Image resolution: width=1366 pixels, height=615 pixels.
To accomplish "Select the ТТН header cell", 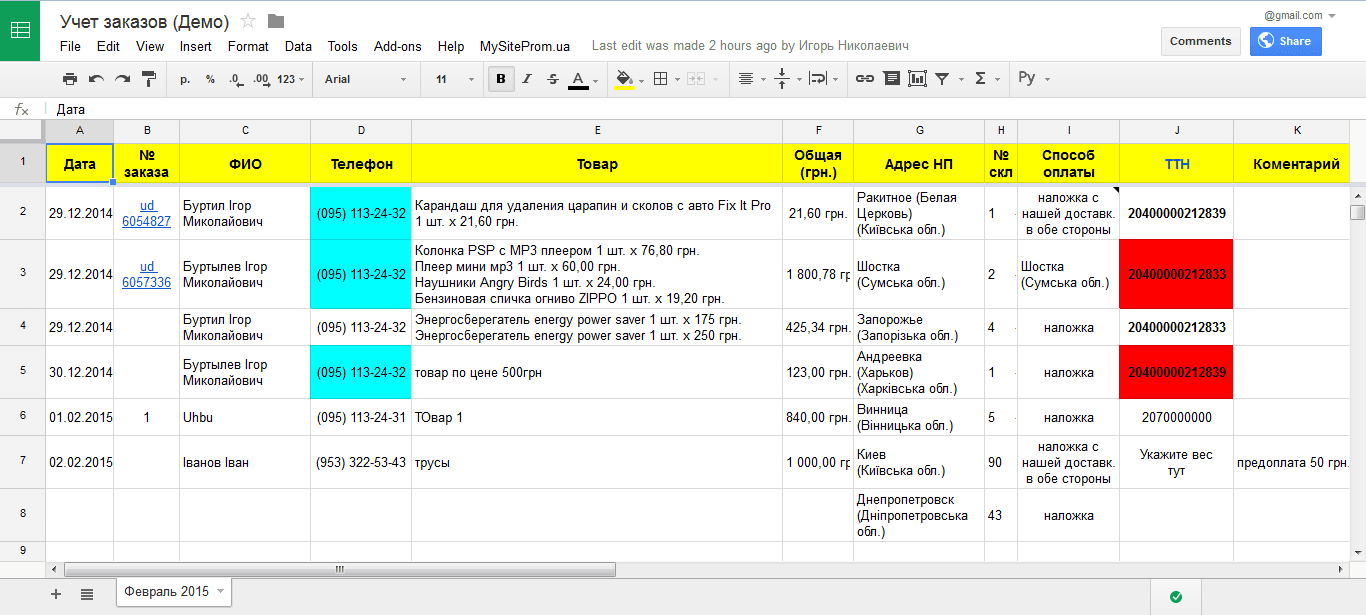I will coord(1177,164).
